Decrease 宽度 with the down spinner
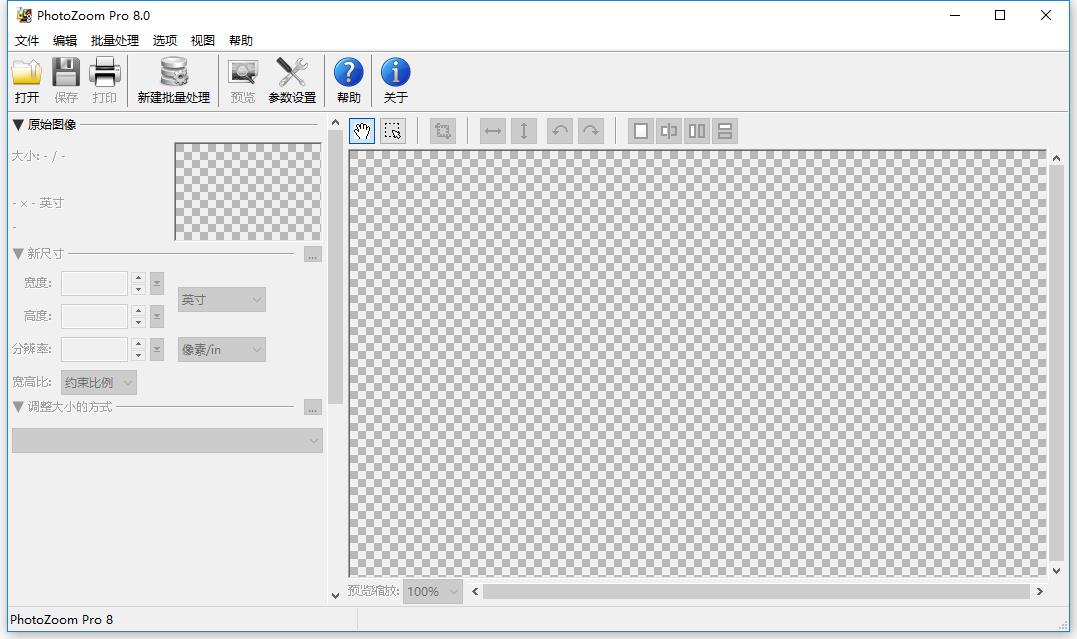The height and width of the screenshot is (639, 1077). click(x=138, y=289)
